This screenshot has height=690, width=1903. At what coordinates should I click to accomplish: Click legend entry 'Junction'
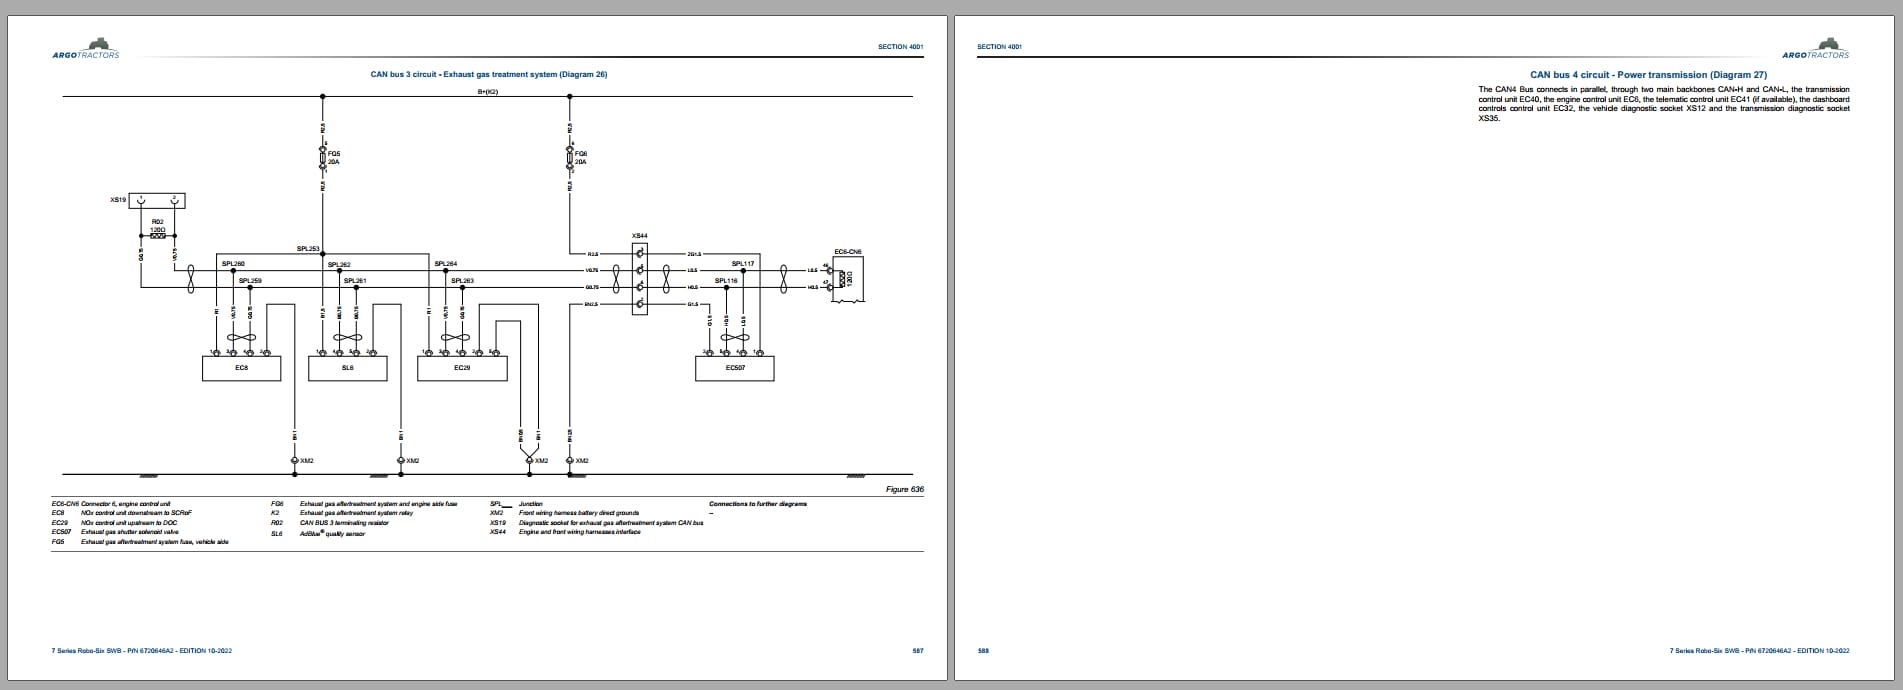click(531, 504)
